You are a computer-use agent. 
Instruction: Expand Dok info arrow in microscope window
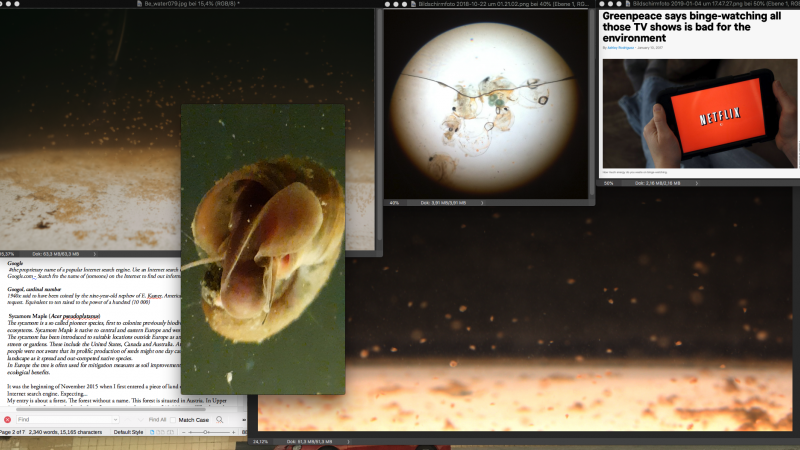pos(484,202)
